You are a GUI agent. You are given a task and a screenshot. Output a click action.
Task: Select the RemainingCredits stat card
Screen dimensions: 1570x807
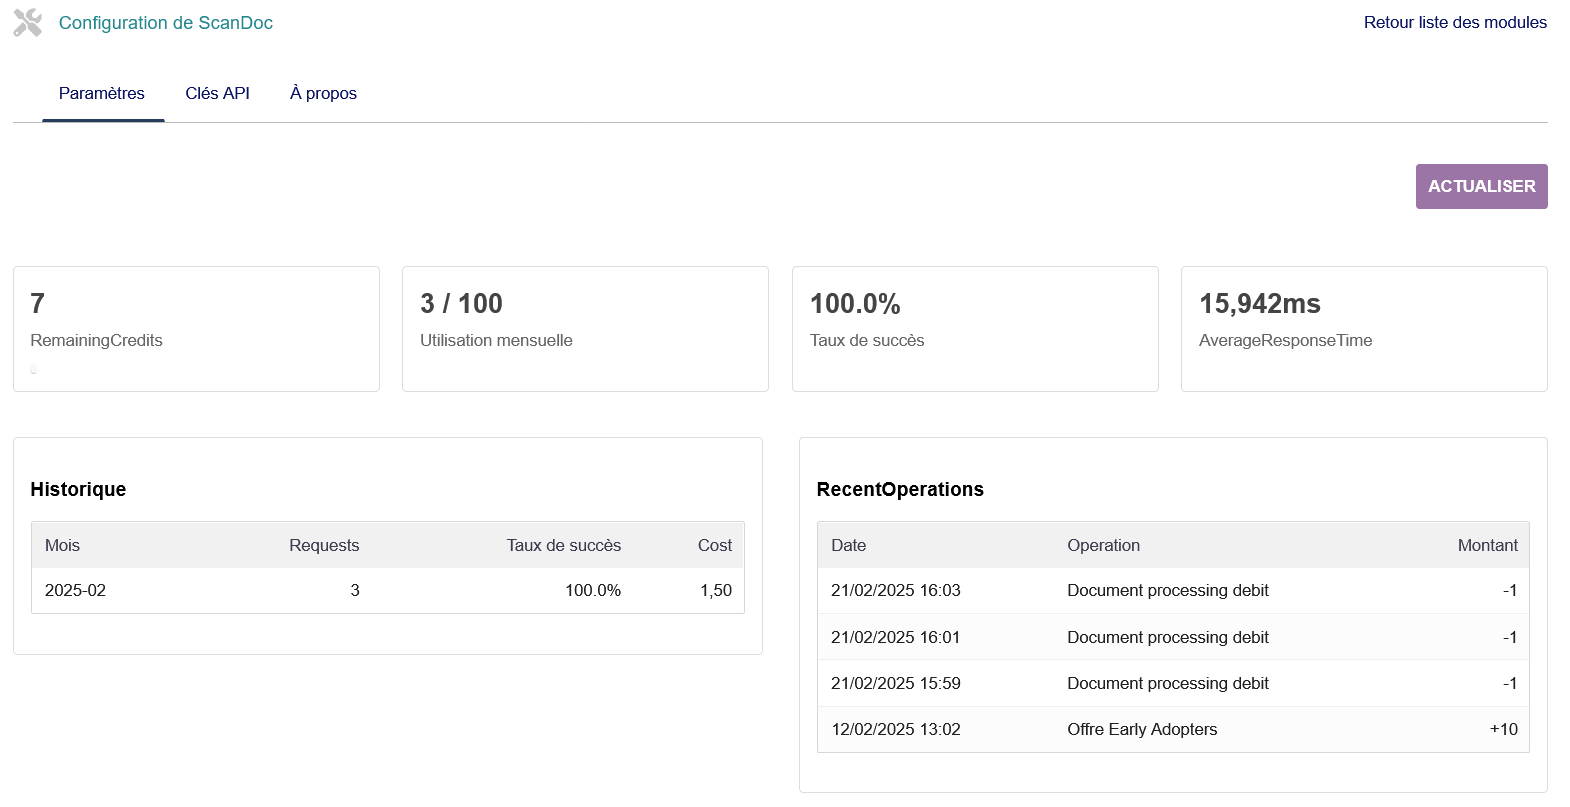[196, 328]
